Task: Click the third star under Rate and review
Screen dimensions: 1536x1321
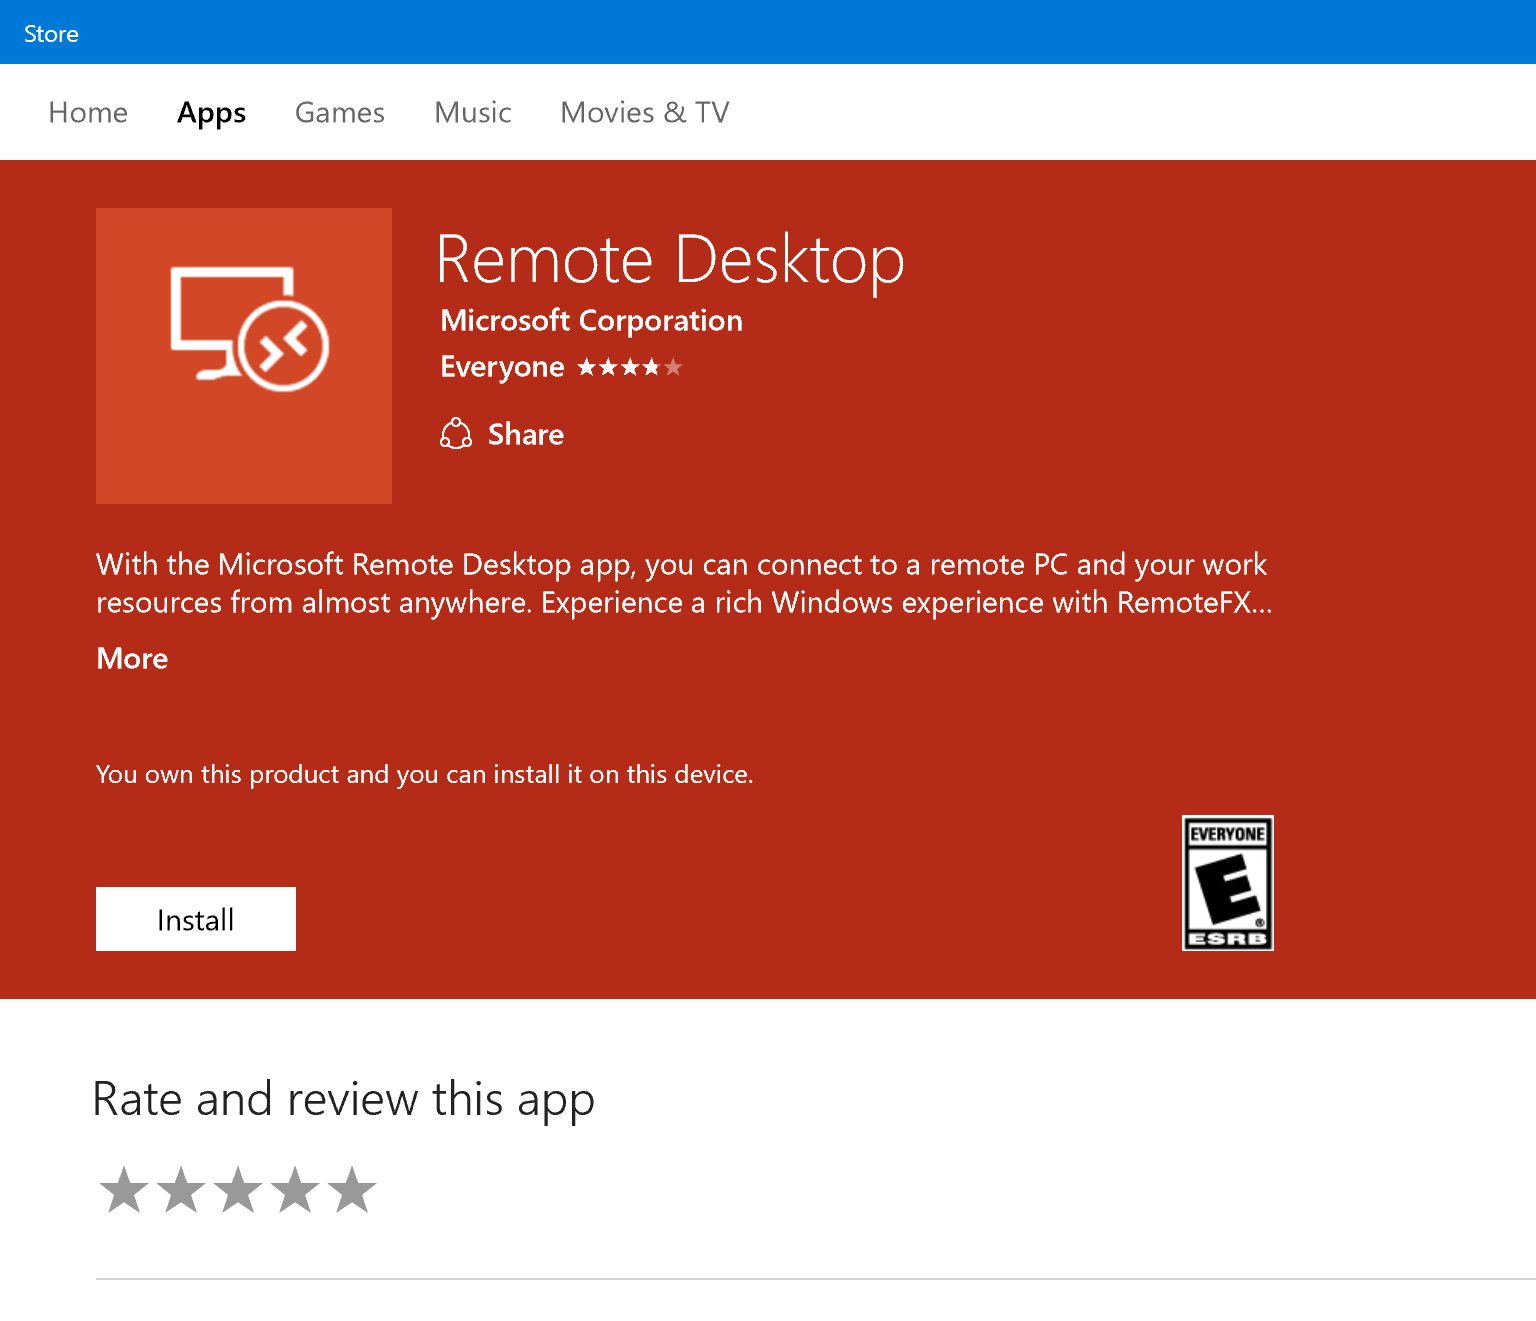Action: click(x=237, y=1189)
